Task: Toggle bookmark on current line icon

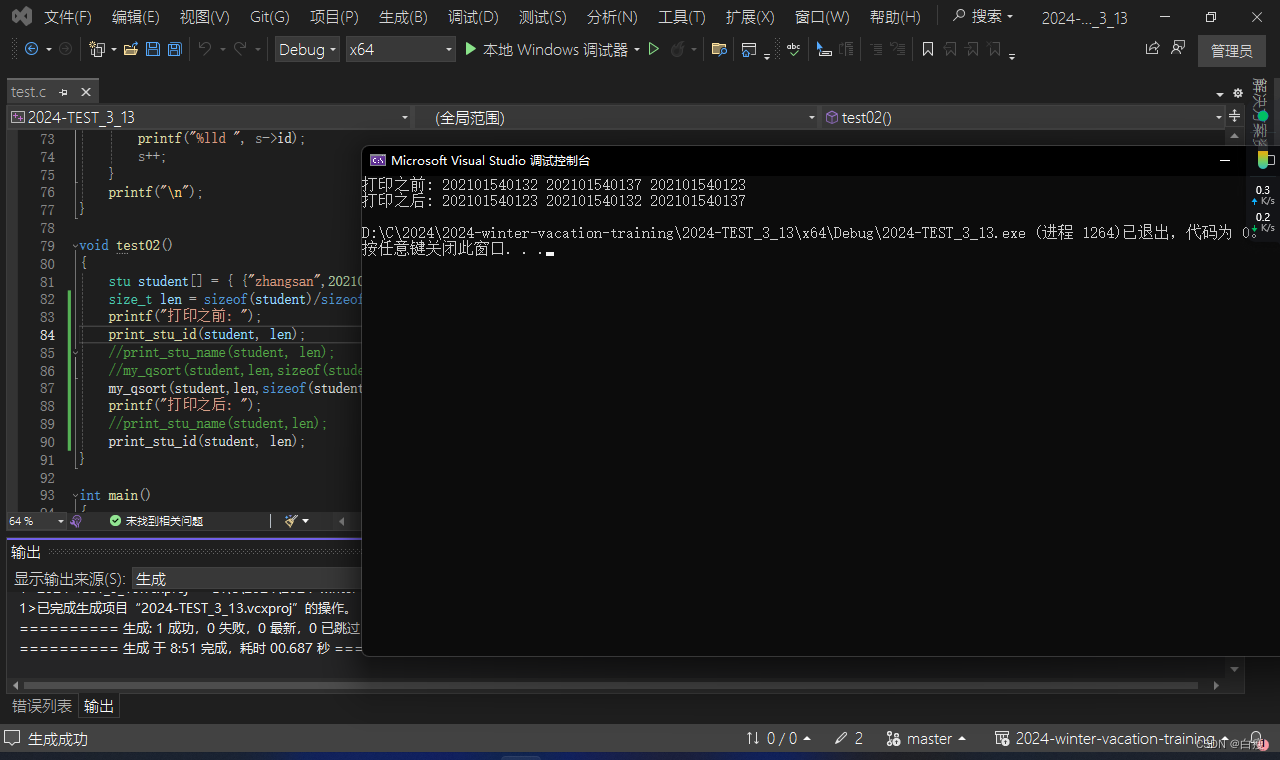Action: click(928, 49)
